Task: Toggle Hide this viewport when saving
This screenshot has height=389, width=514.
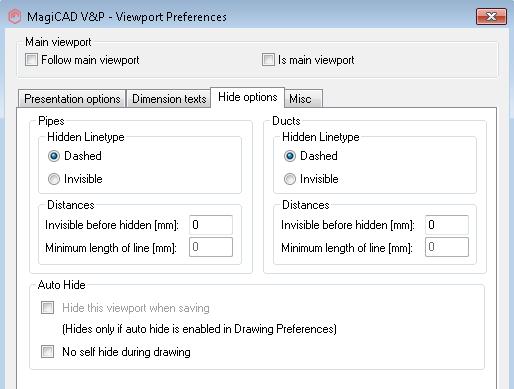Action: pos(47,308)
